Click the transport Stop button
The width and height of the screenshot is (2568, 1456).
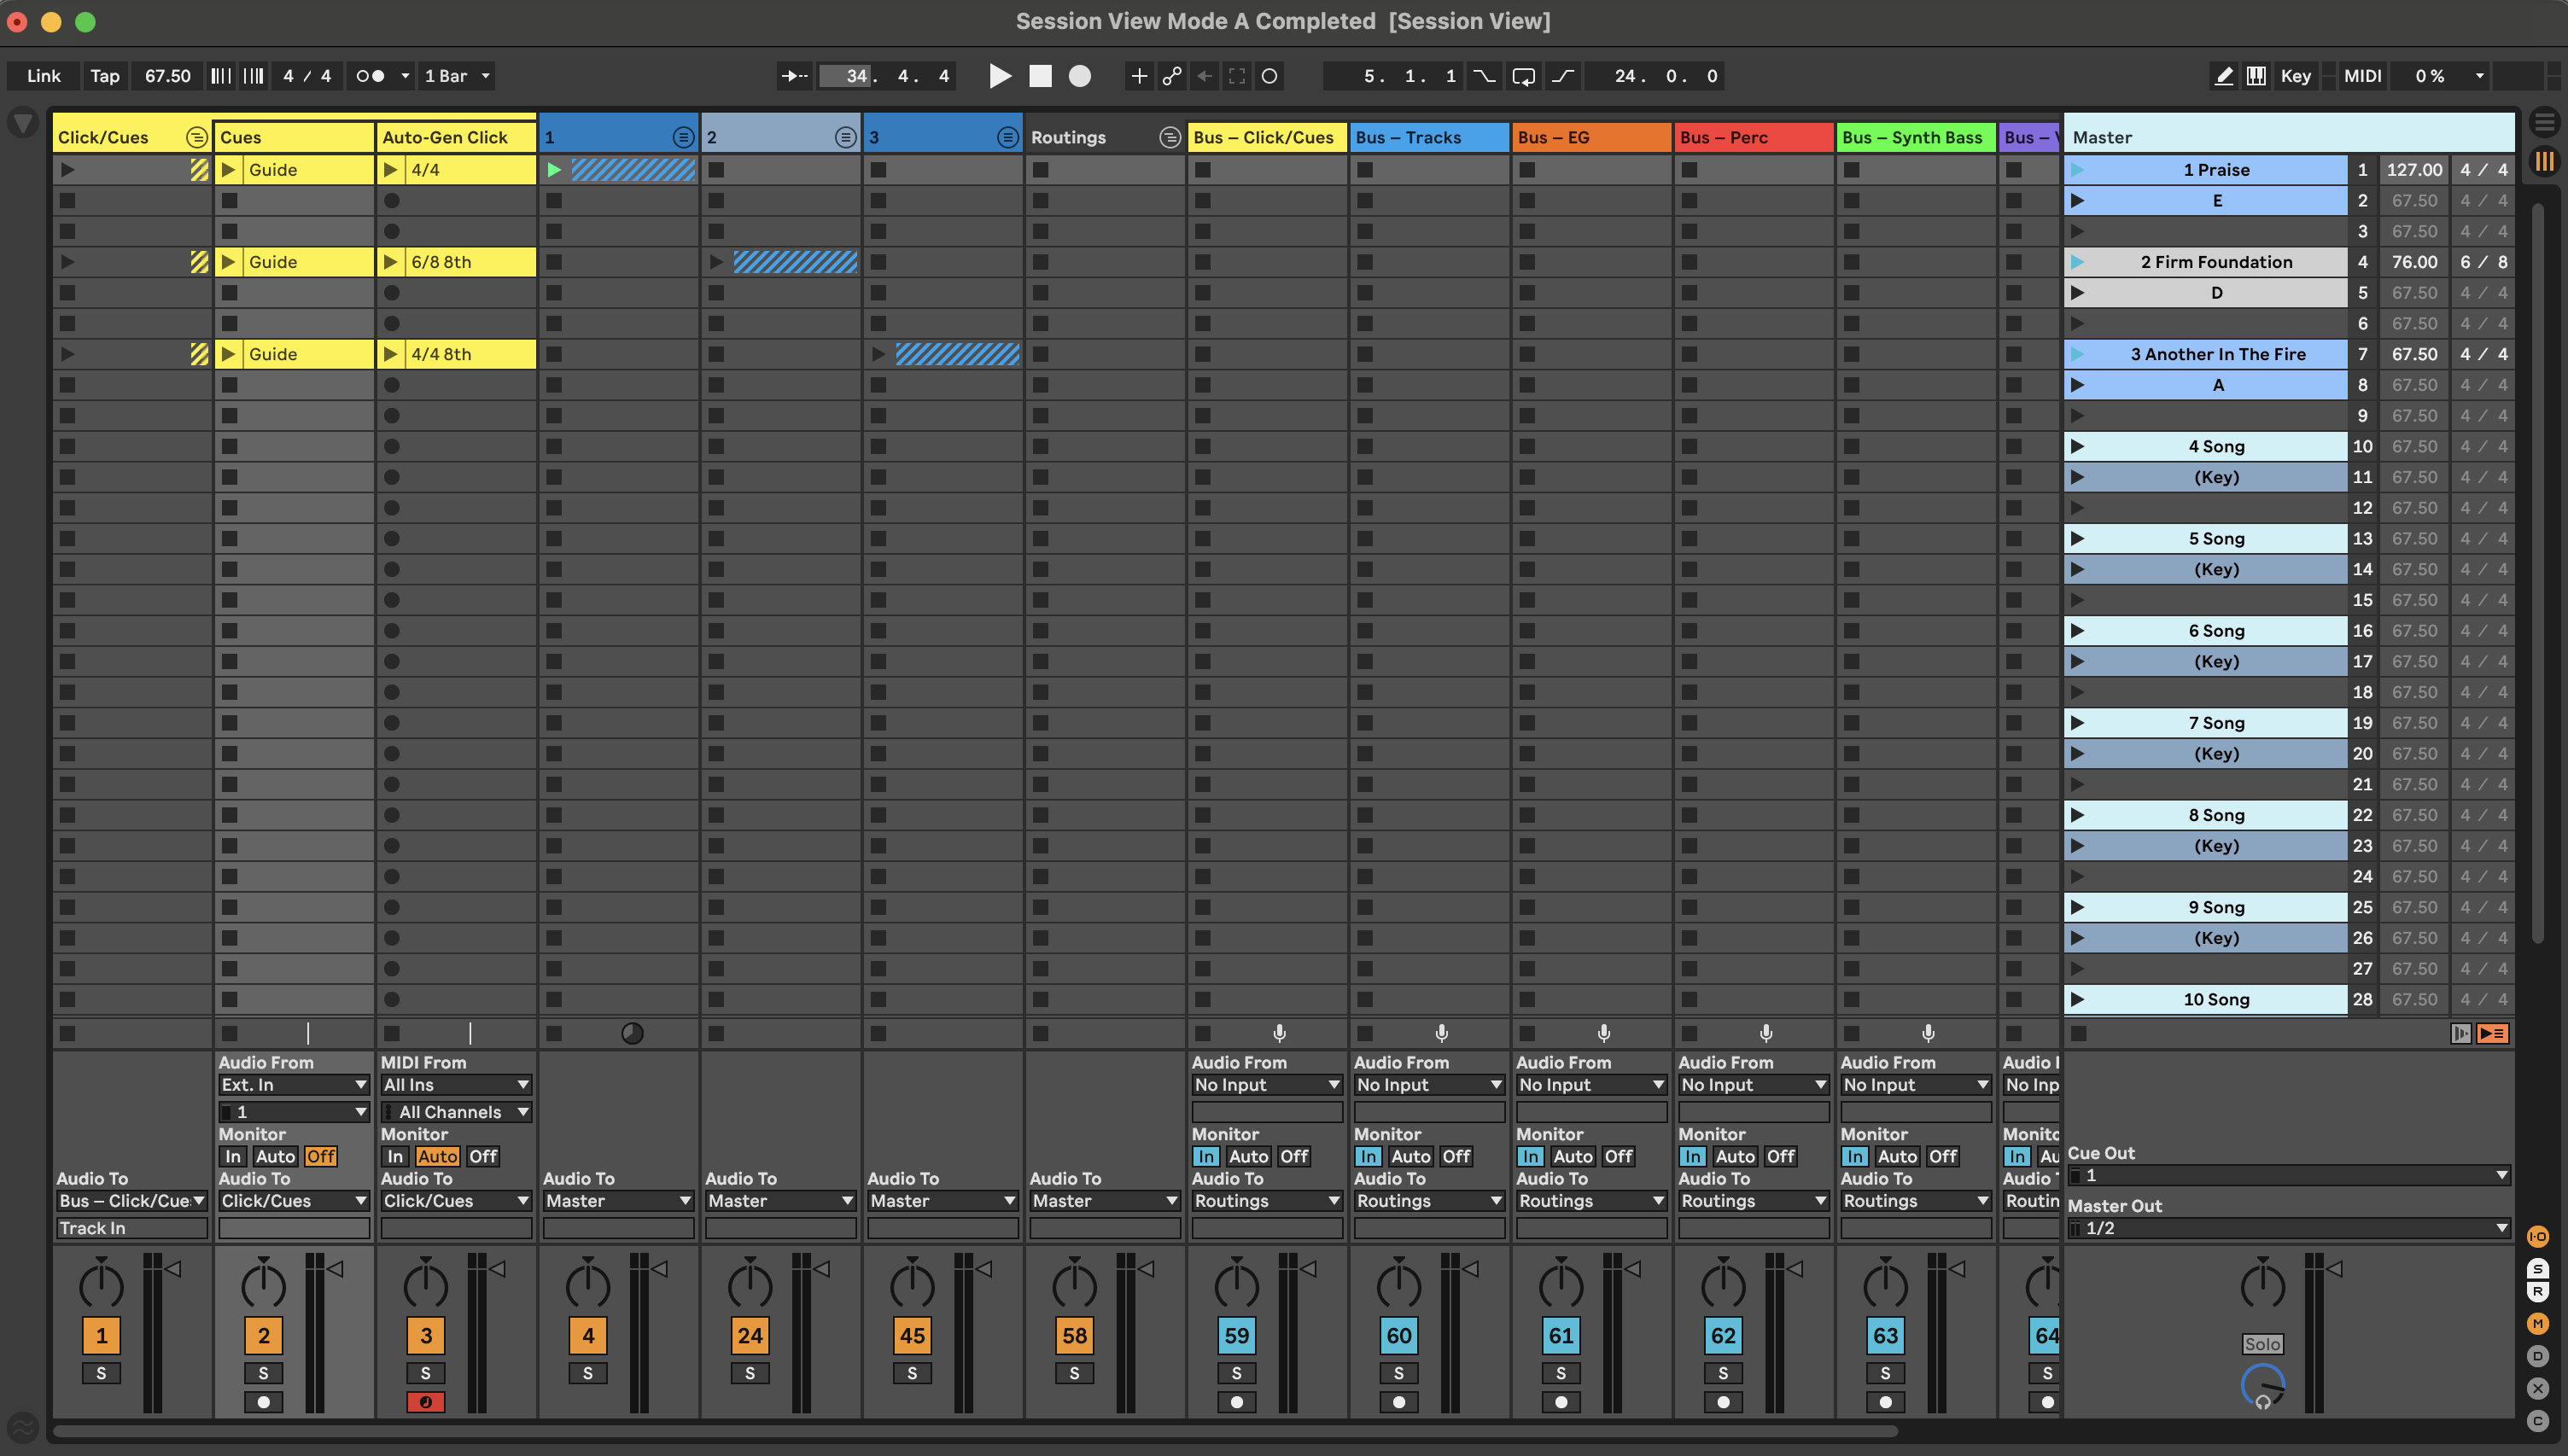1039,75
